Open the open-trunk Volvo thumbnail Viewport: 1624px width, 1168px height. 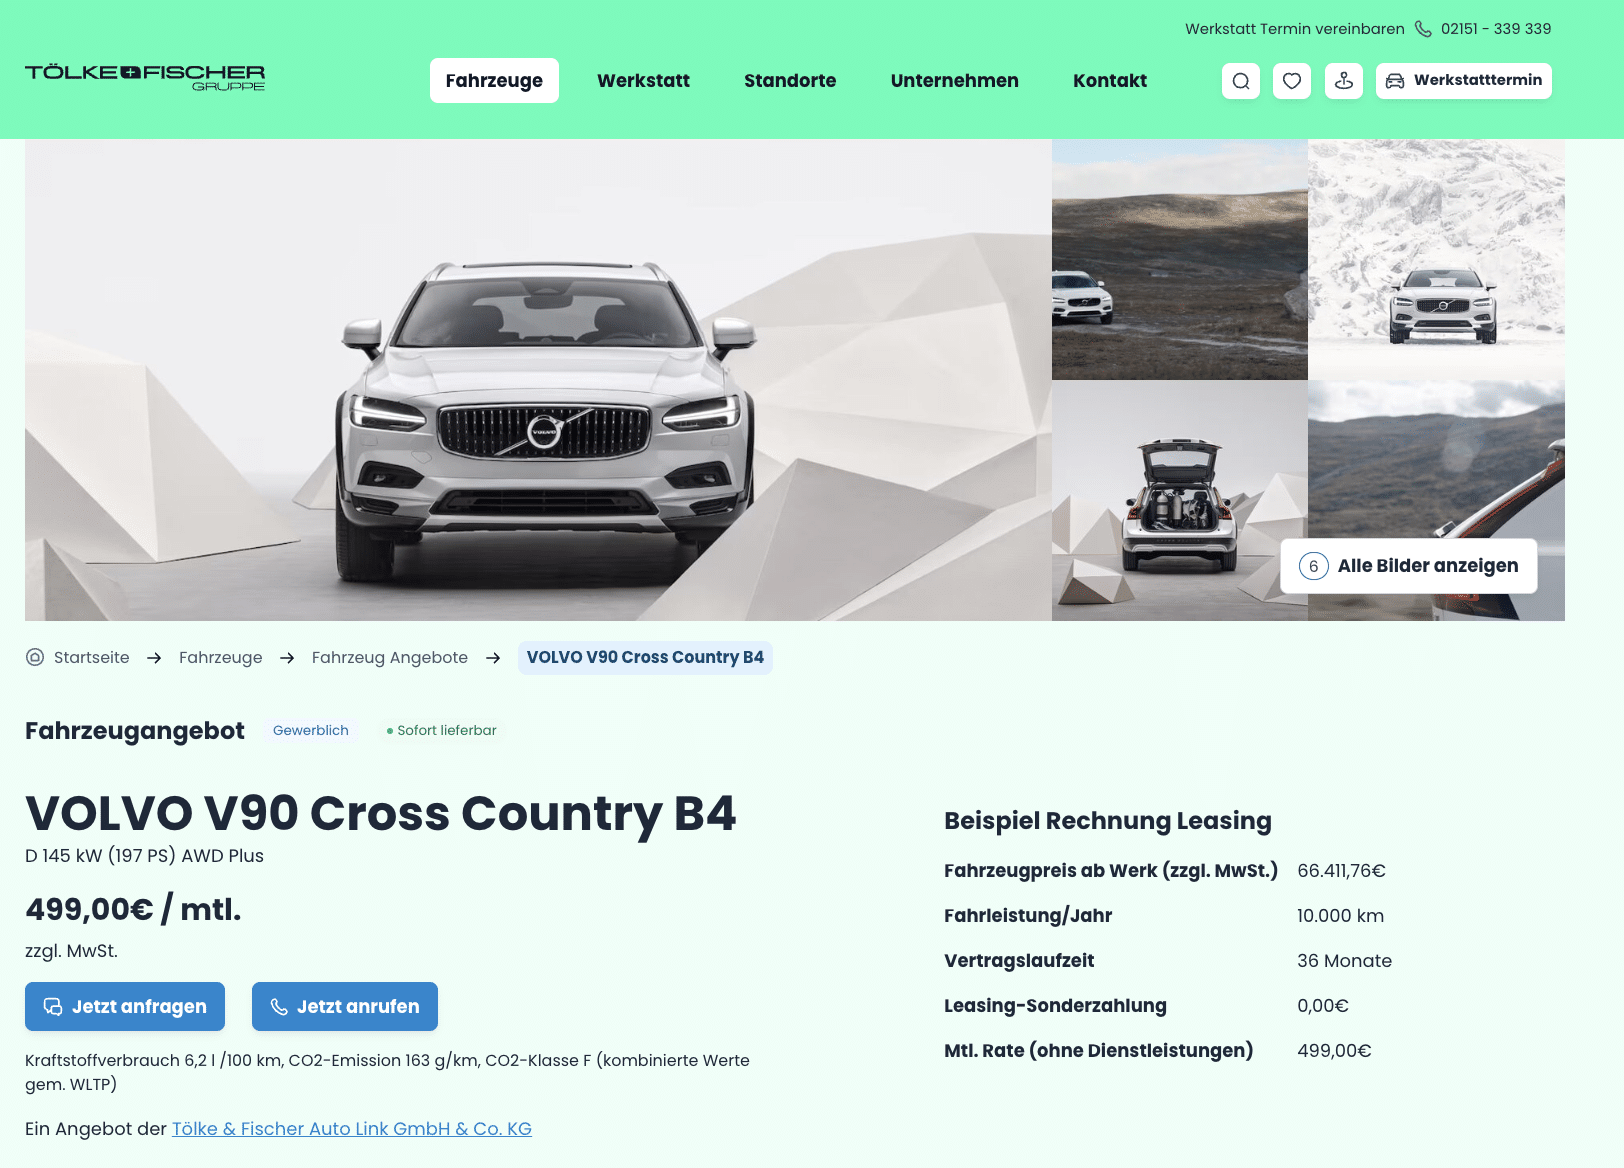(x=1180, y=500)
